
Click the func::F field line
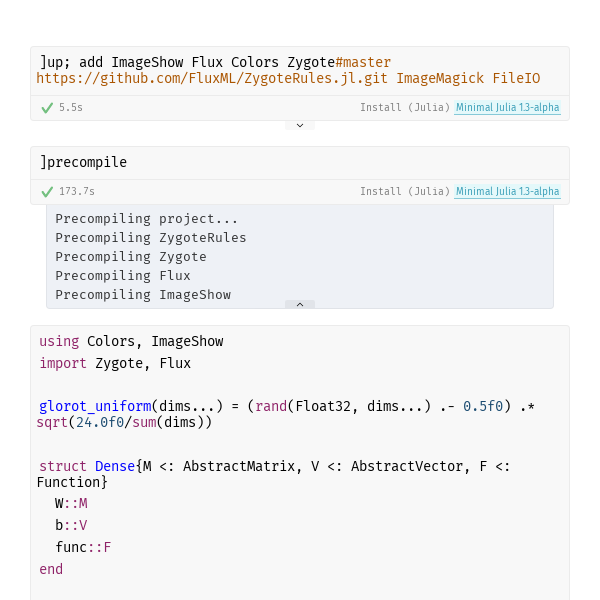83,547
